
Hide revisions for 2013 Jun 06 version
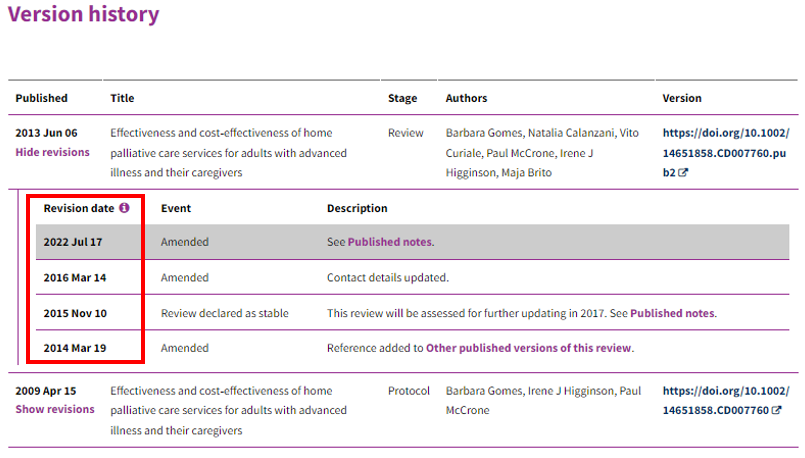pyautogui.click(x=52, y=152)
